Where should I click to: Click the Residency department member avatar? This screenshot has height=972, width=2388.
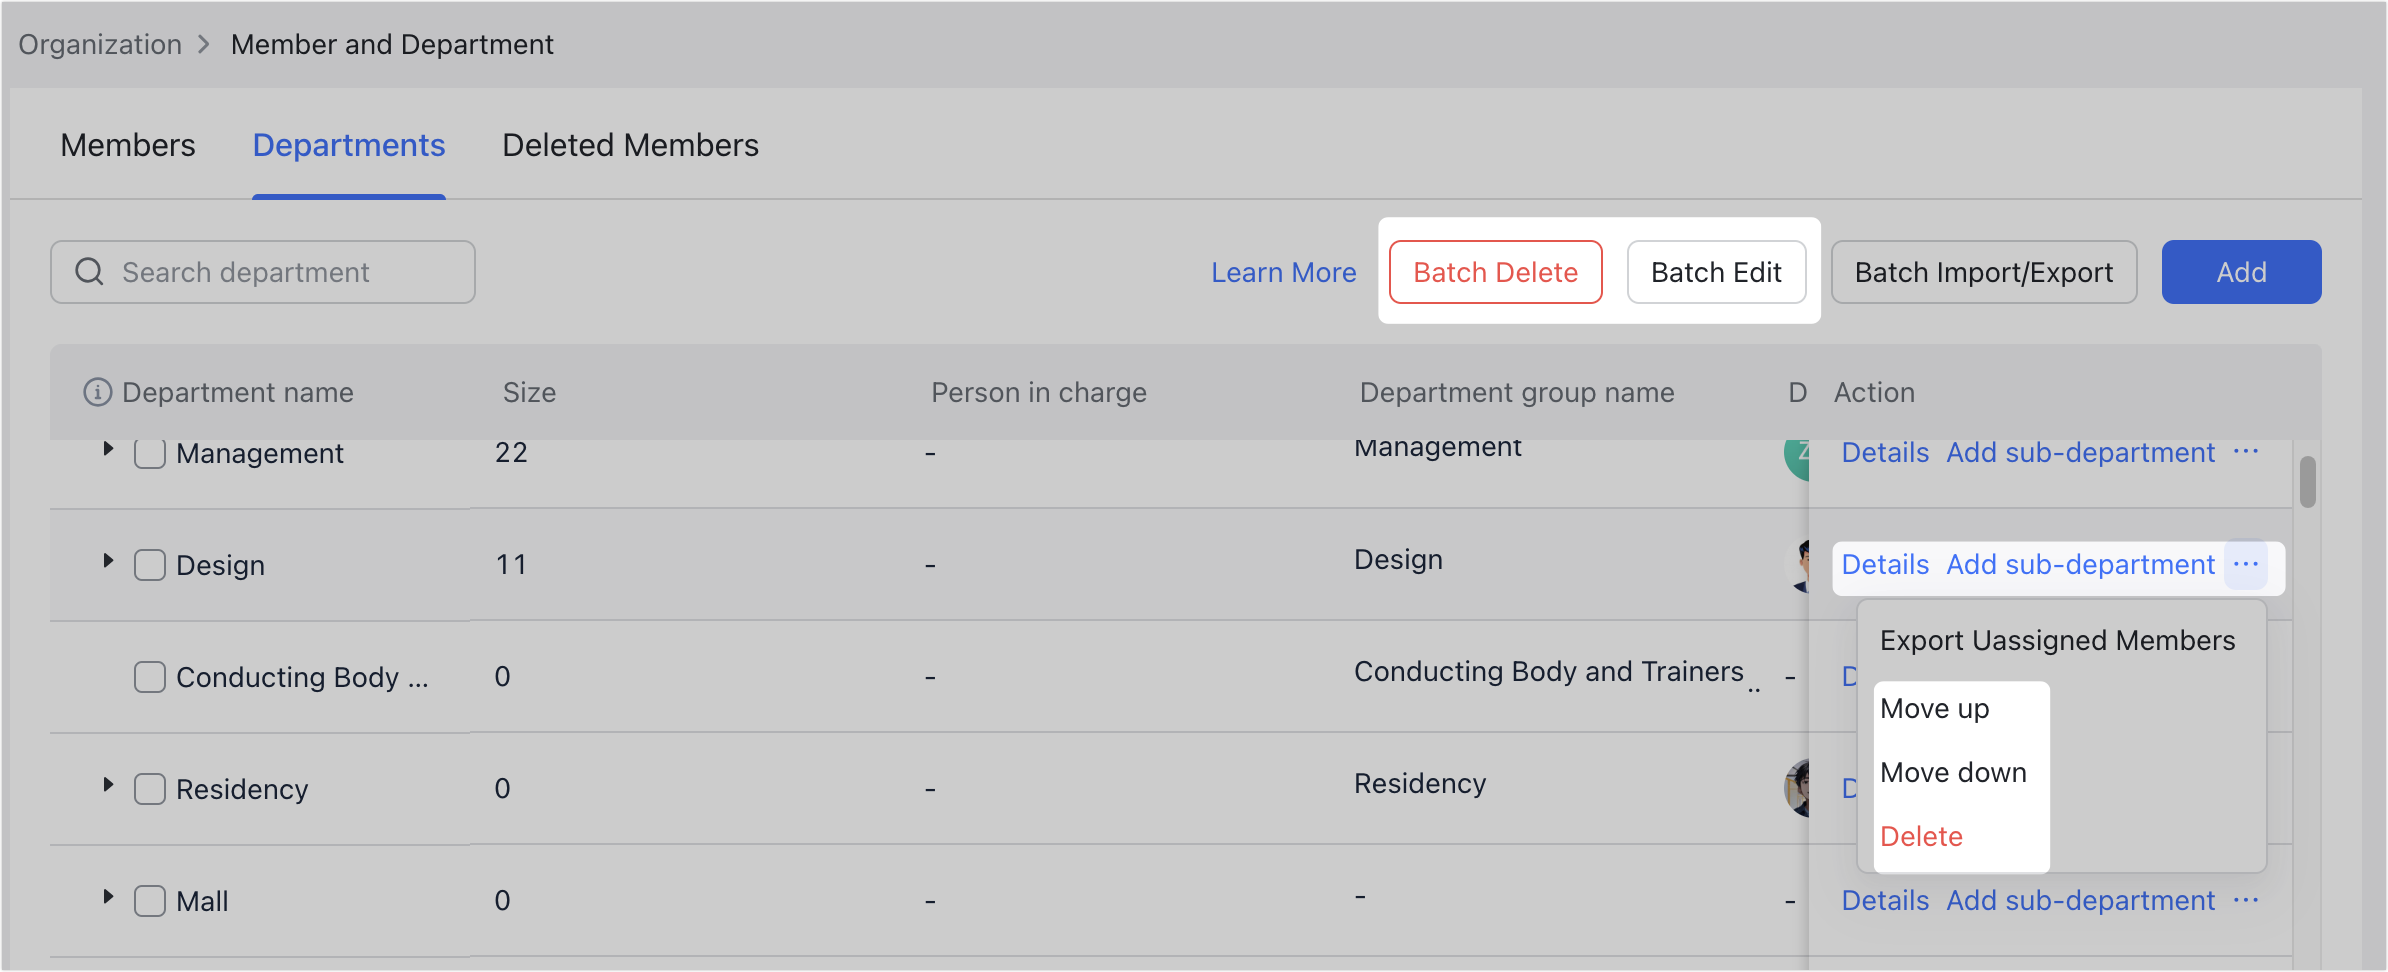tap(1799, 788)
